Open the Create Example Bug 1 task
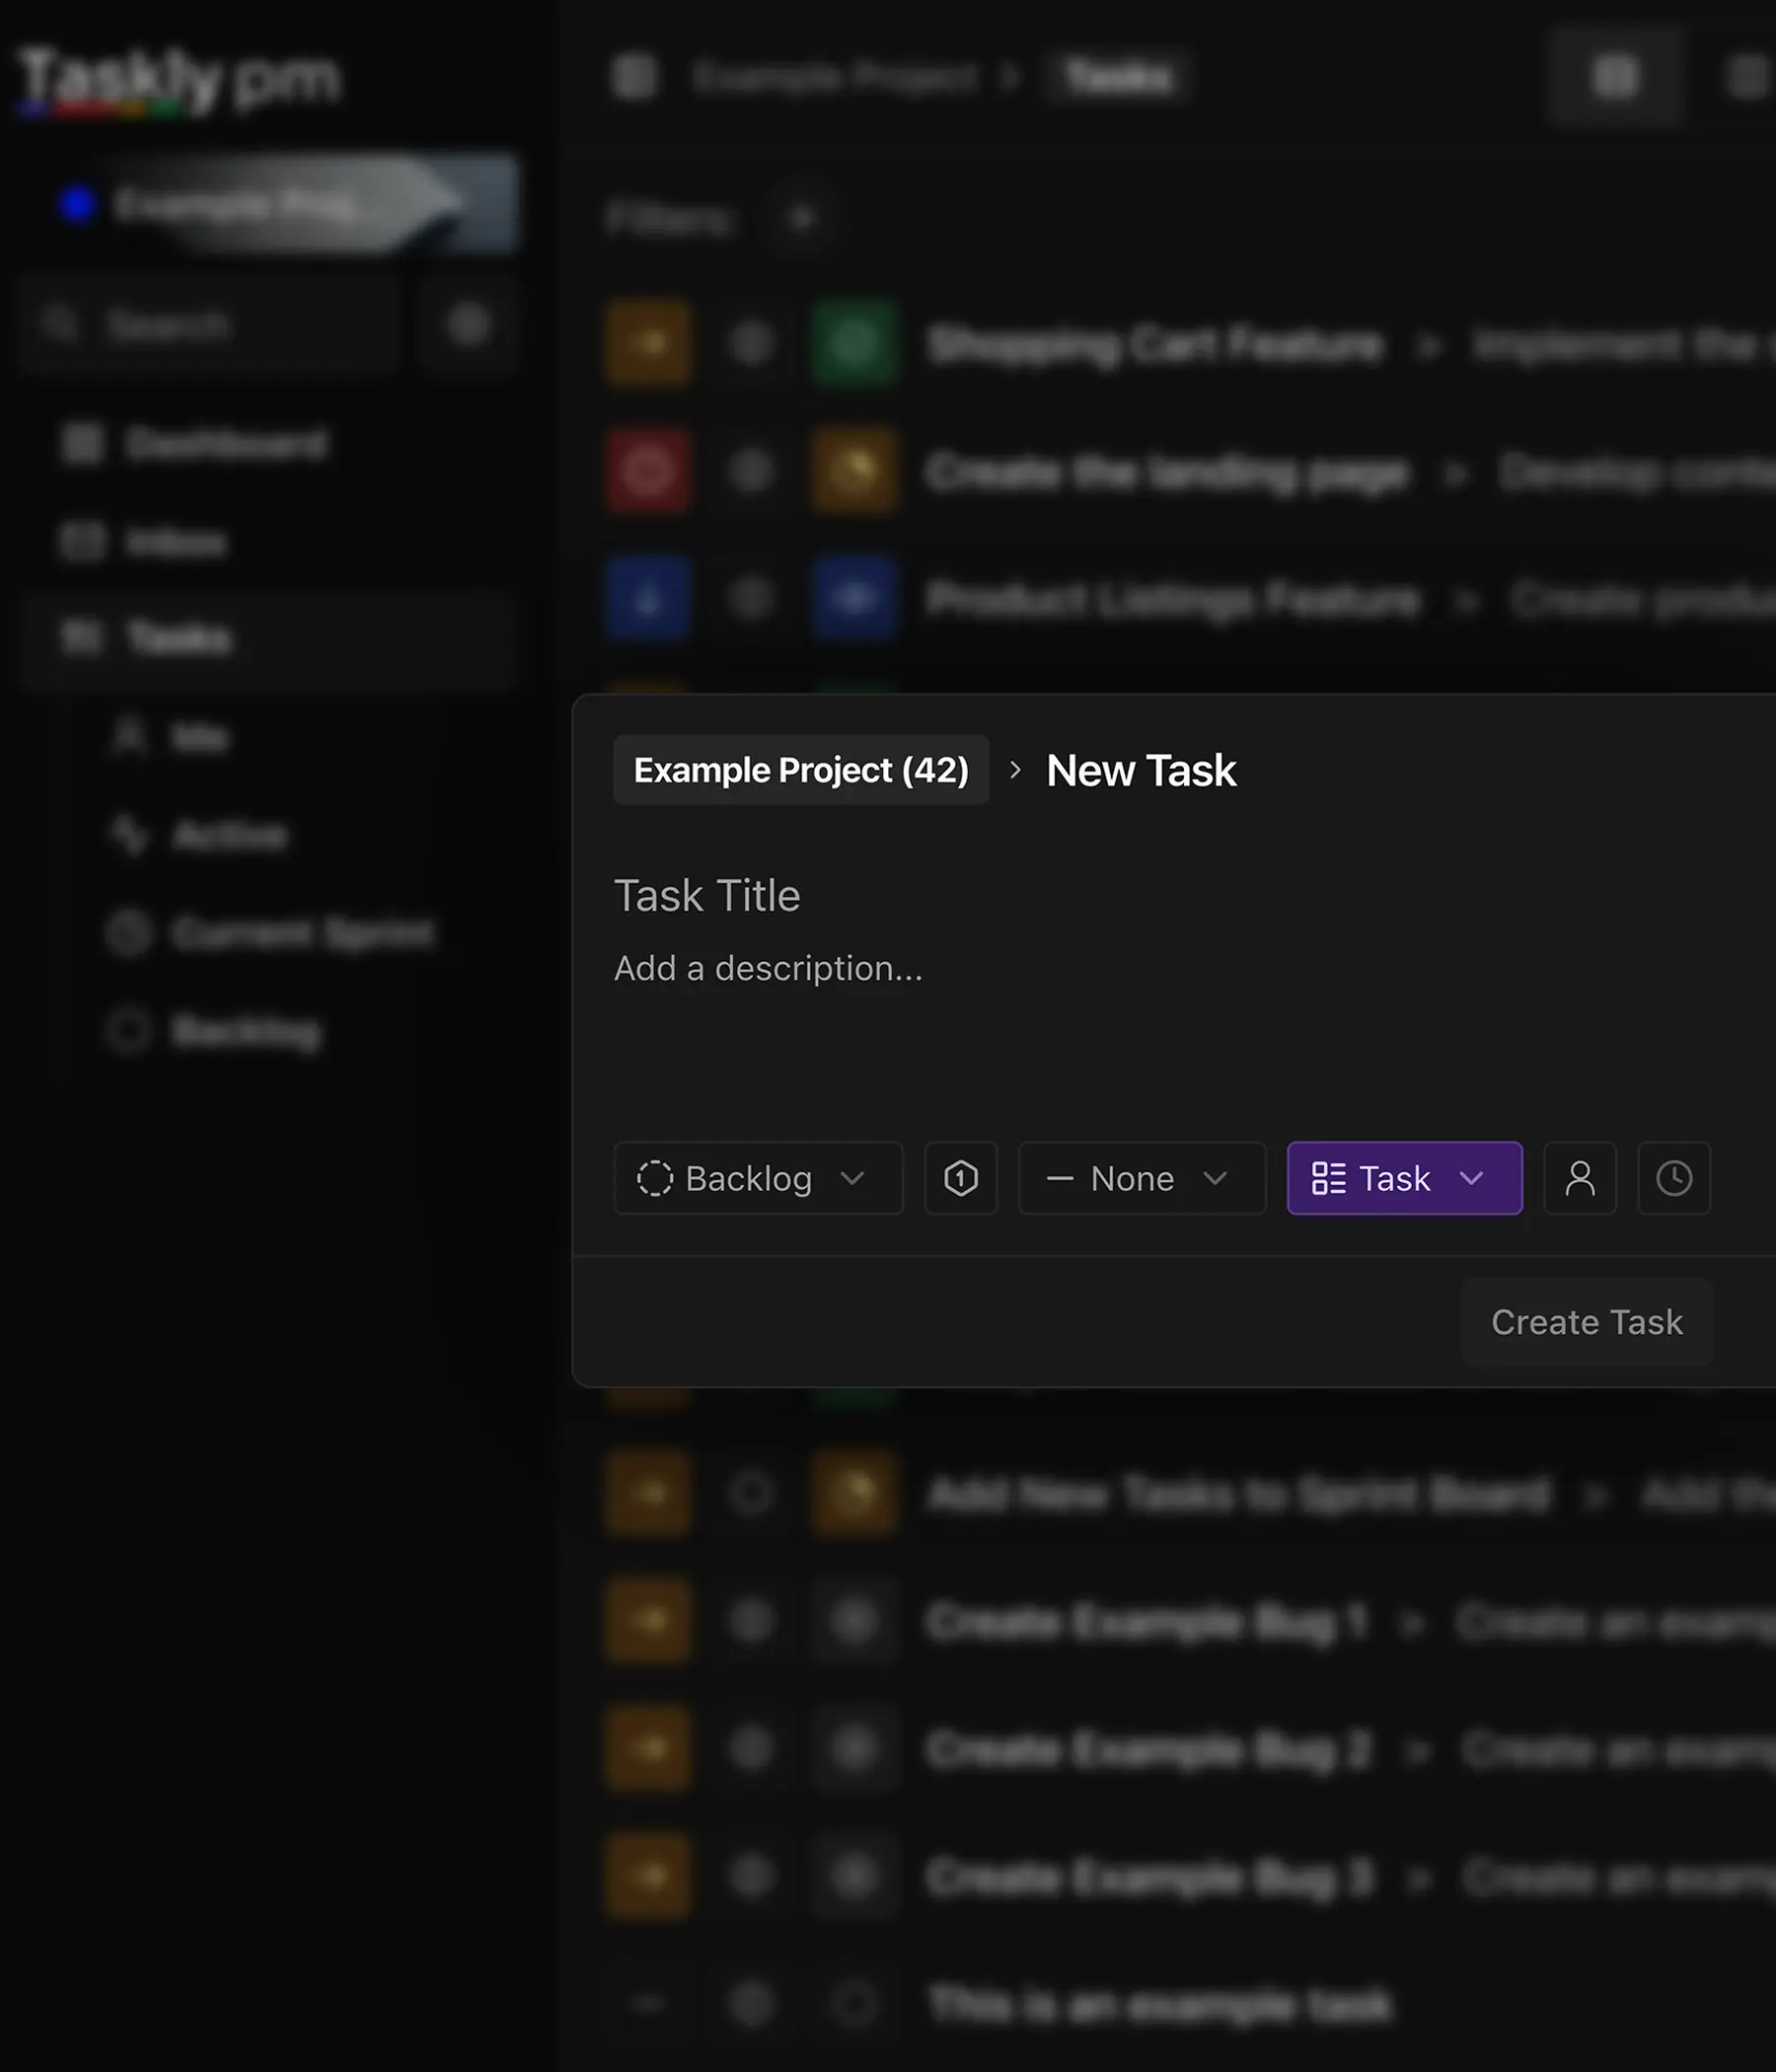 tap(1146, 1622)
